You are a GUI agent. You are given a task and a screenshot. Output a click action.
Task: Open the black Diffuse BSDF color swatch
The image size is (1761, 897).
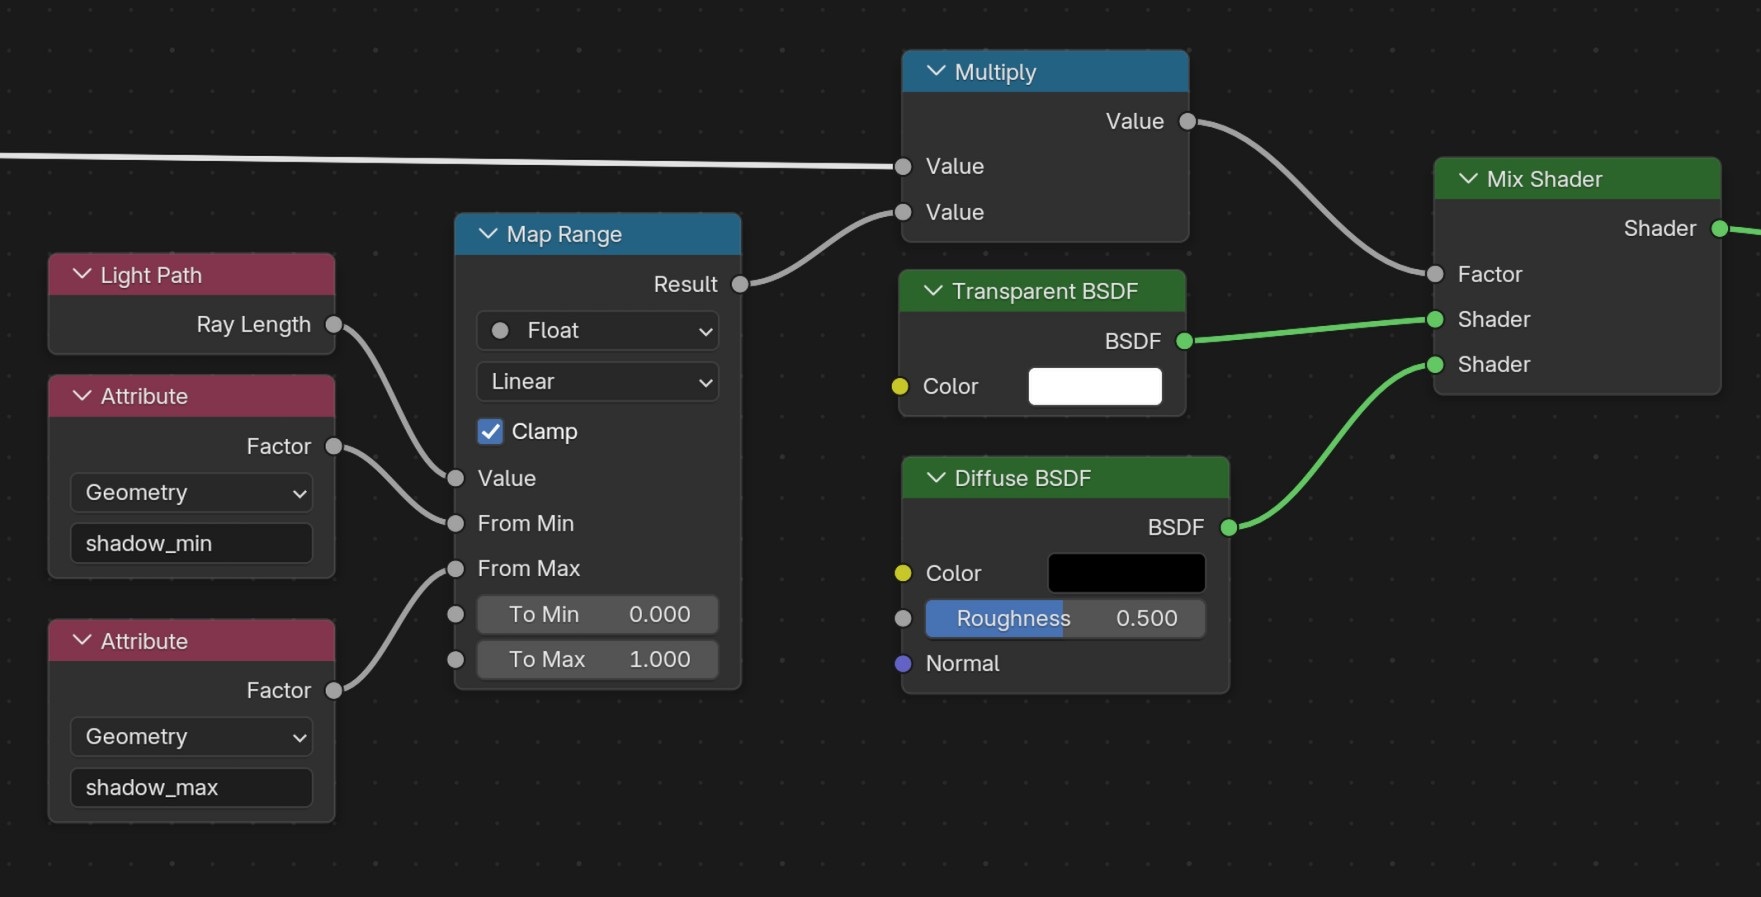[1126, 573]
